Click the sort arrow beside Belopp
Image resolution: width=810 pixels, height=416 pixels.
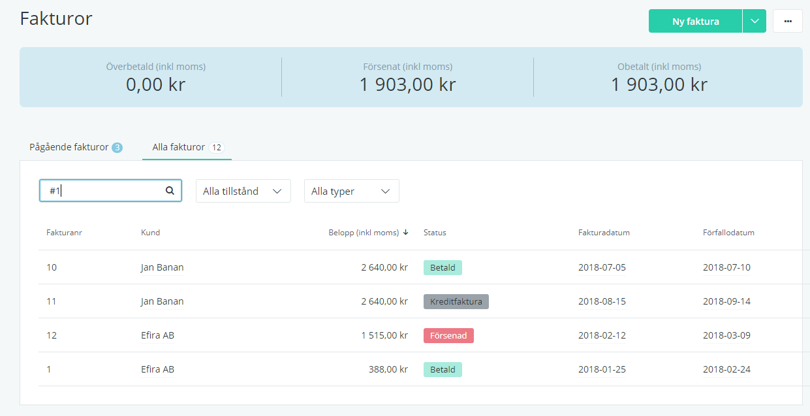tap(406, 233)
